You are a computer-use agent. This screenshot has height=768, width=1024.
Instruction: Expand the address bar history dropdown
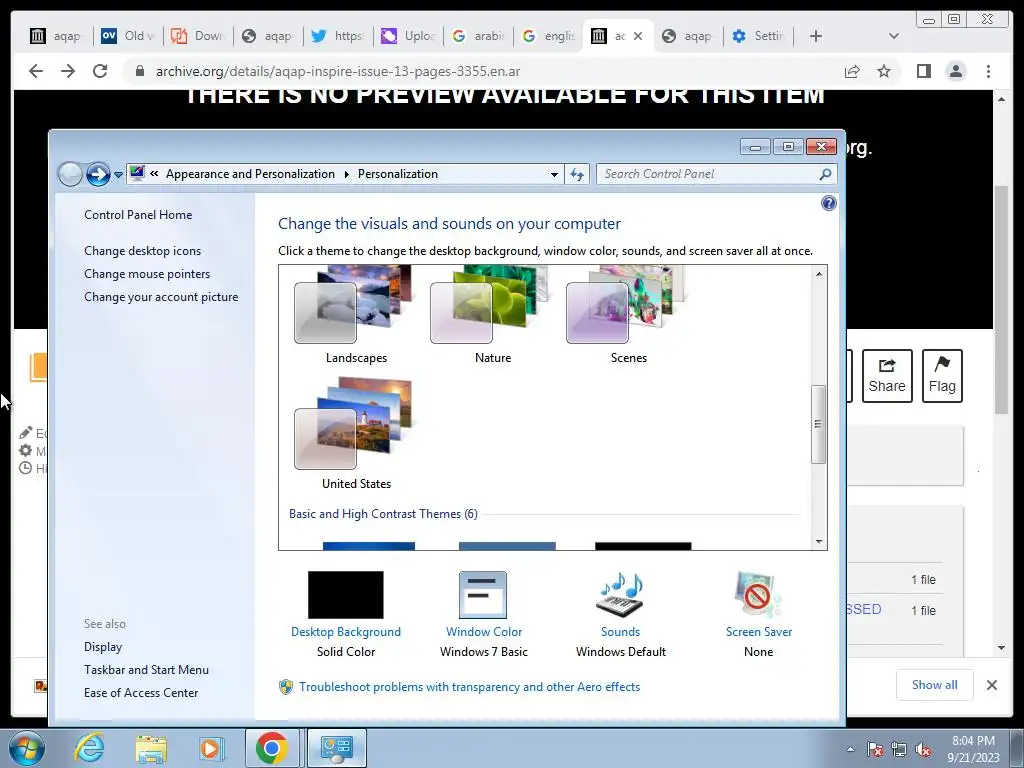[554, 174]
